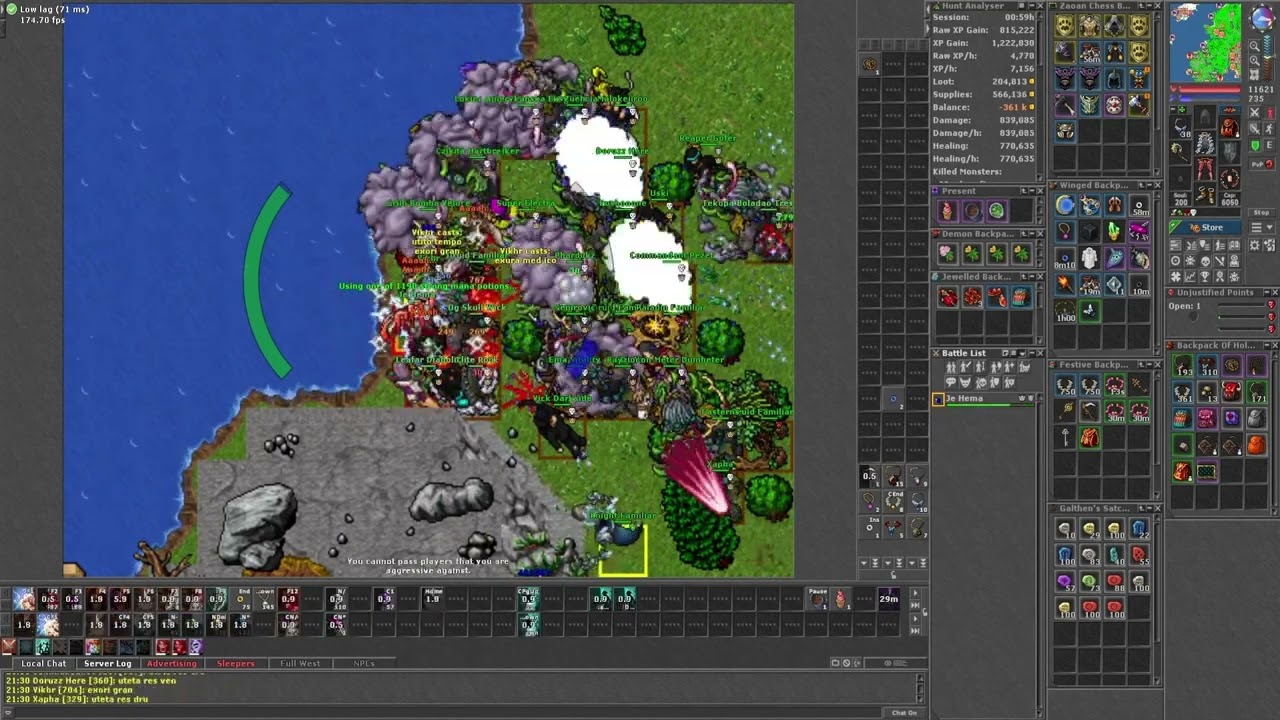Image resolution: width=1280 pixels, height=720 pixels.
Task: Collapse the Demon Backpack panel
Action: point(1032,234)
